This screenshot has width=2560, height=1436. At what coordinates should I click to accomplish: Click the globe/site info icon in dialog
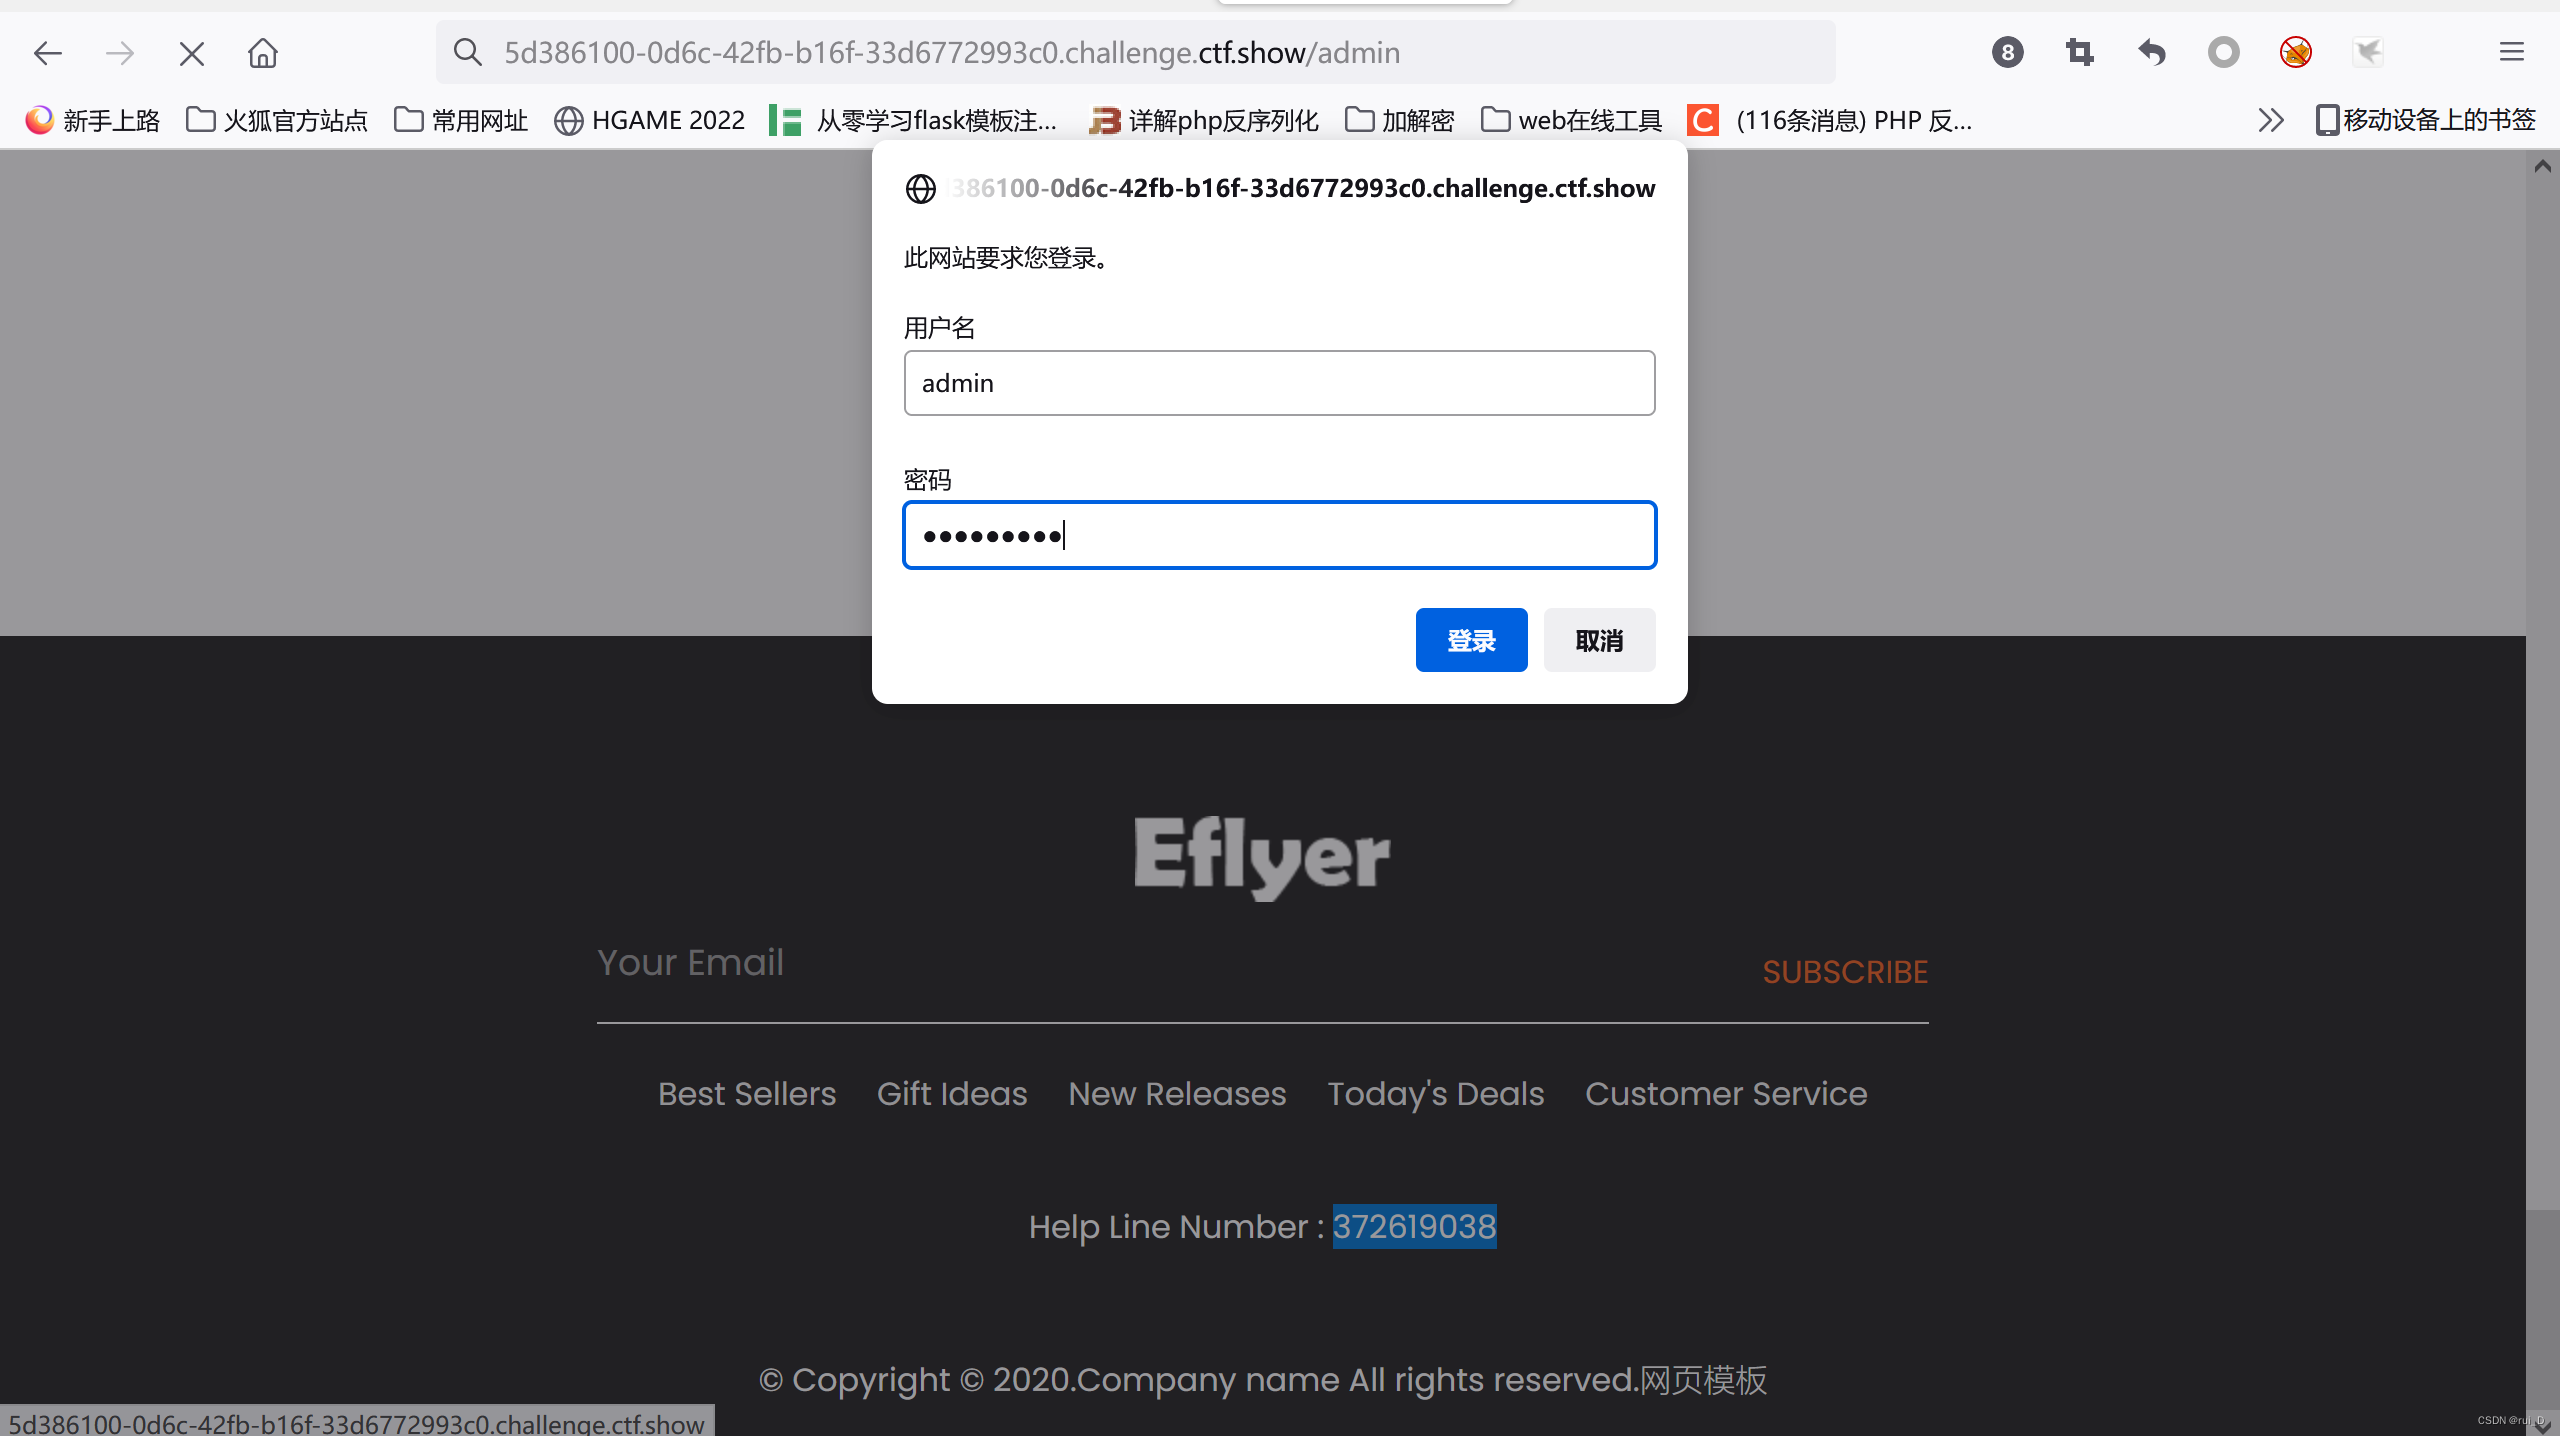coord(920,188)
